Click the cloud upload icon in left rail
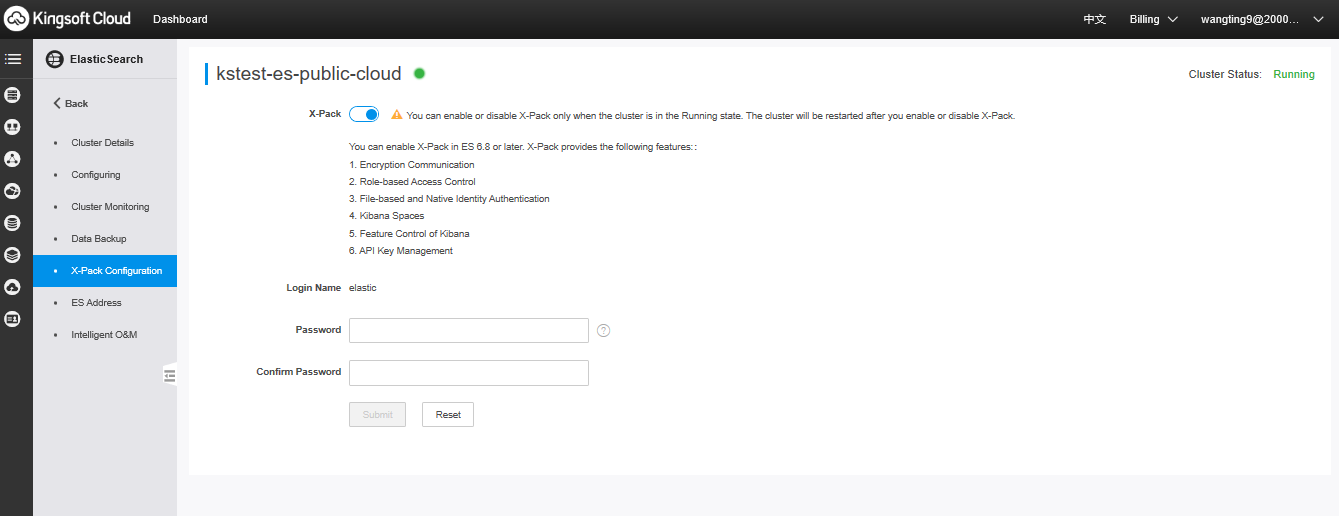The image size is (1339, 516). tap(13, 287)
